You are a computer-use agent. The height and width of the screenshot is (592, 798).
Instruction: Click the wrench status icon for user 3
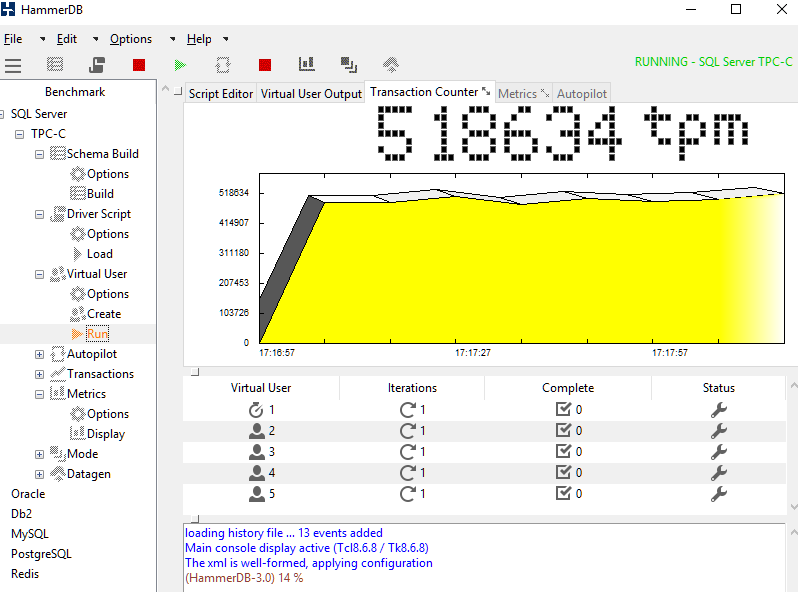click(719, 452)
